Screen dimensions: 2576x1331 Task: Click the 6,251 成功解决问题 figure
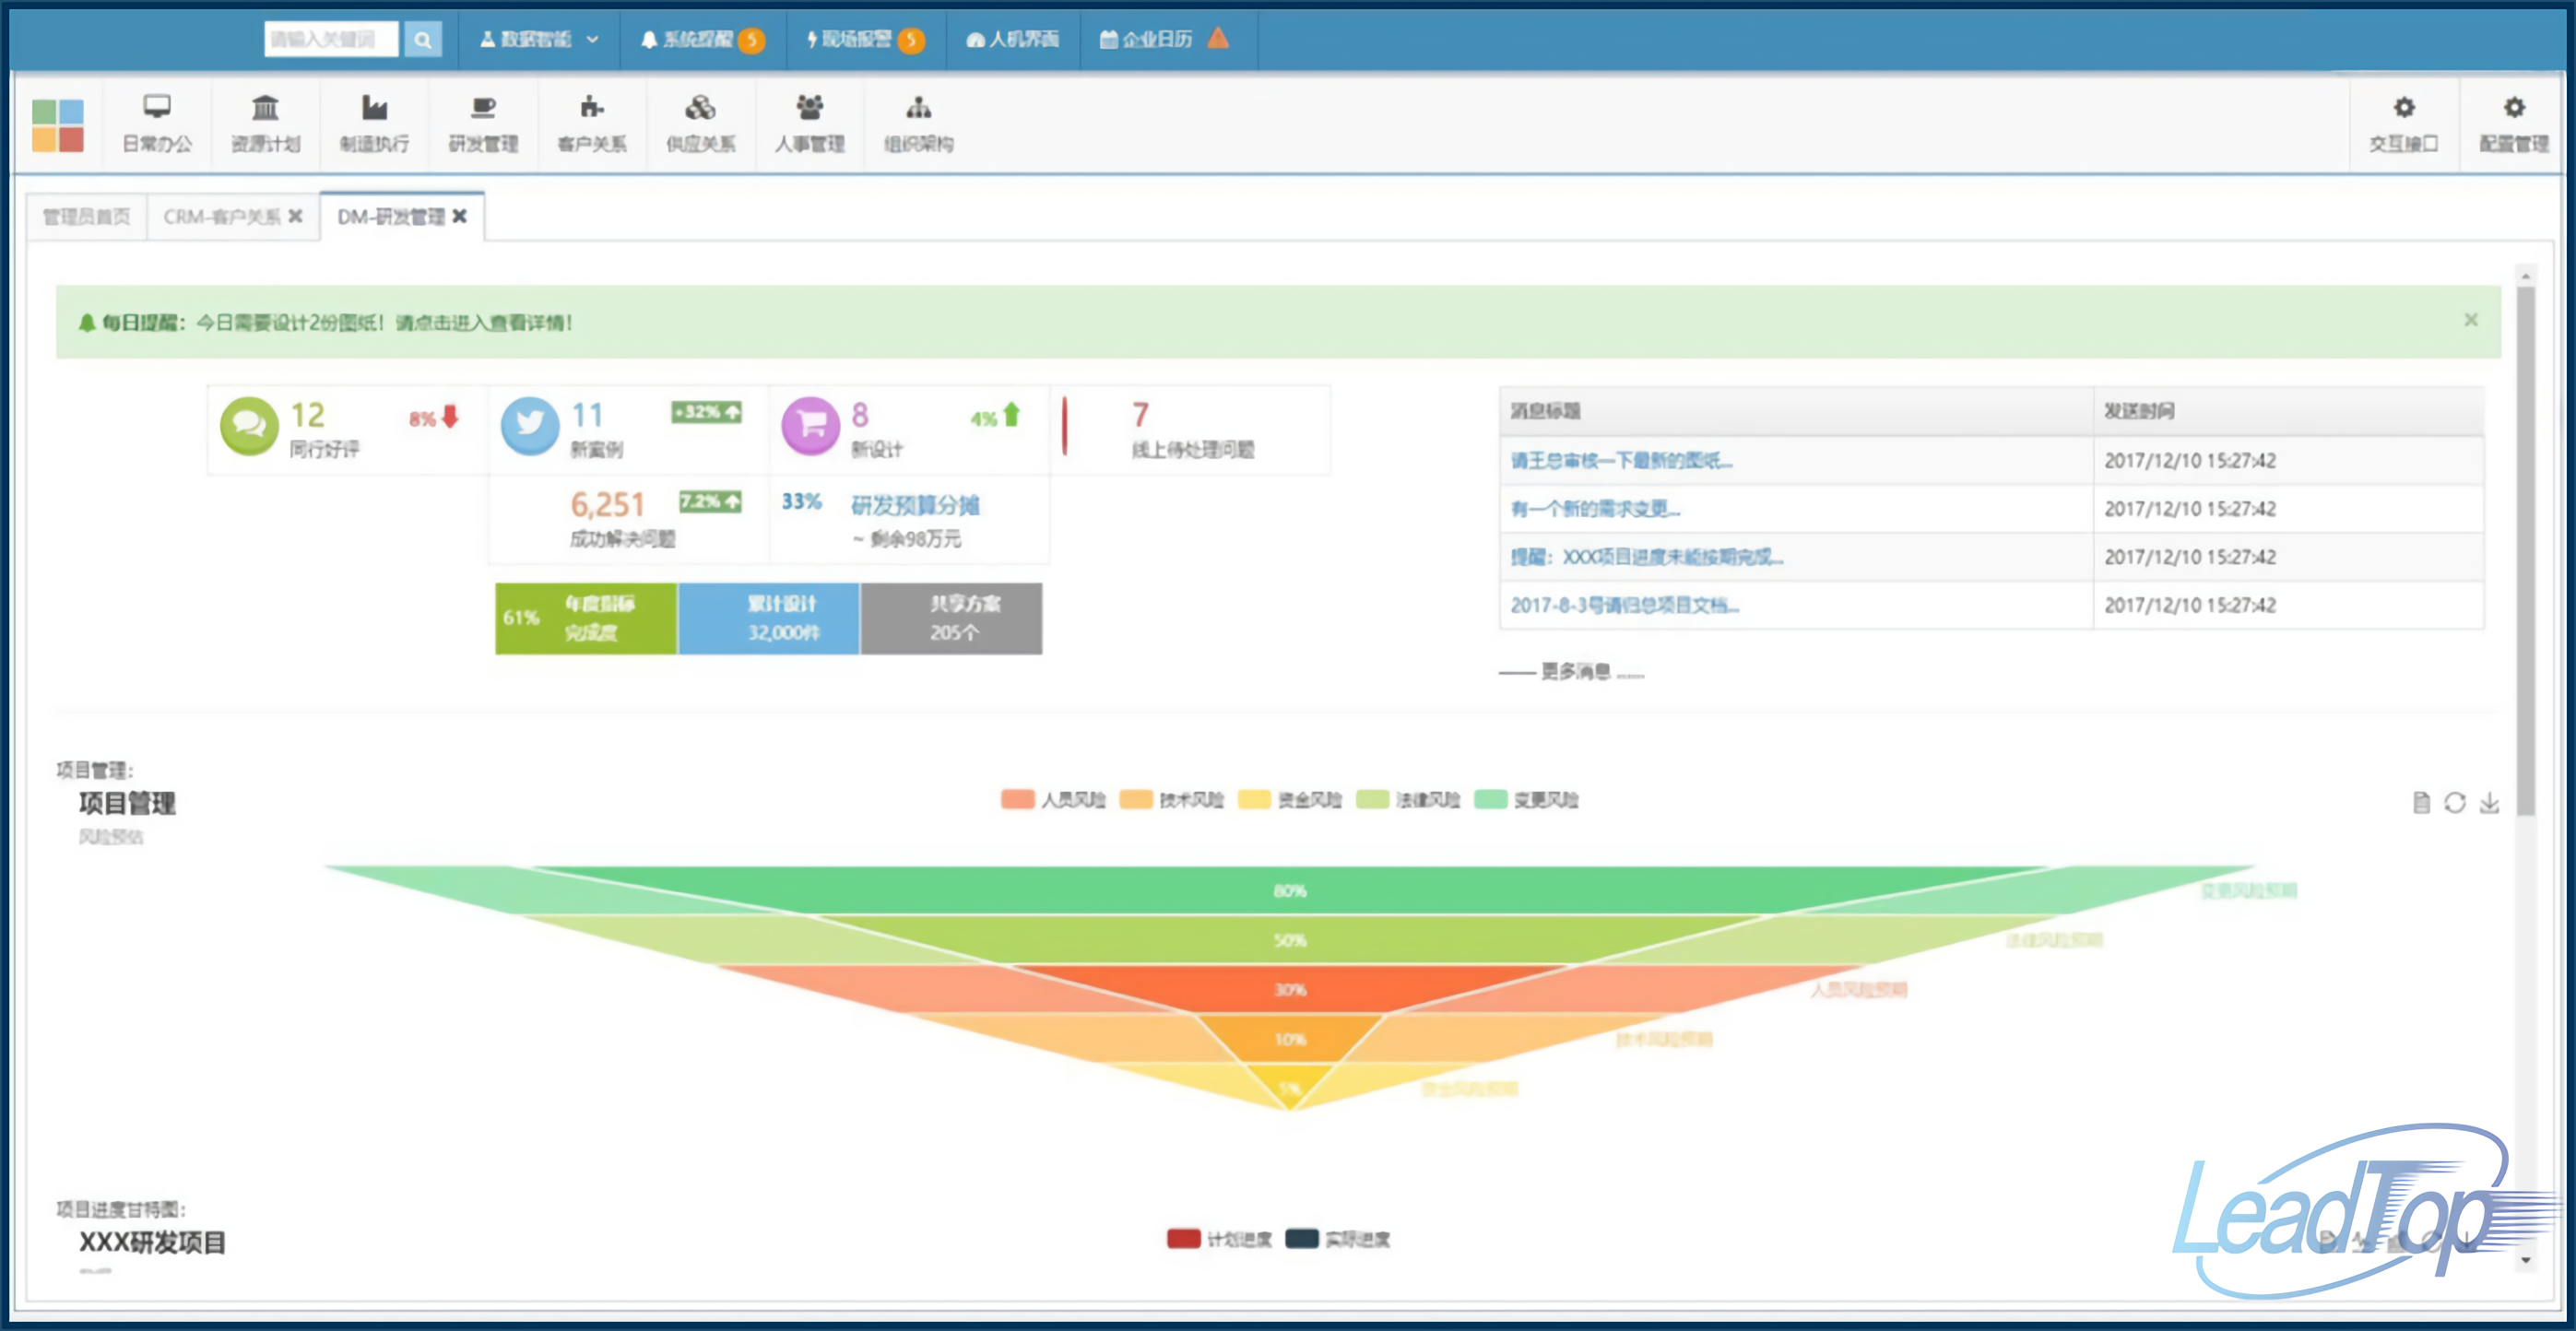coord(608,505)
